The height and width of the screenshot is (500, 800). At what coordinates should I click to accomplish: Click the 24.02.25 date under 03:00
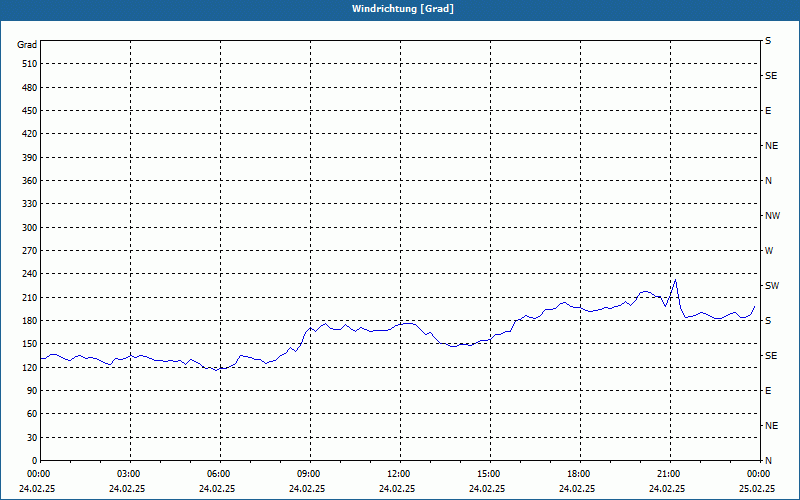pyautogui.click(x=127, y=488)
